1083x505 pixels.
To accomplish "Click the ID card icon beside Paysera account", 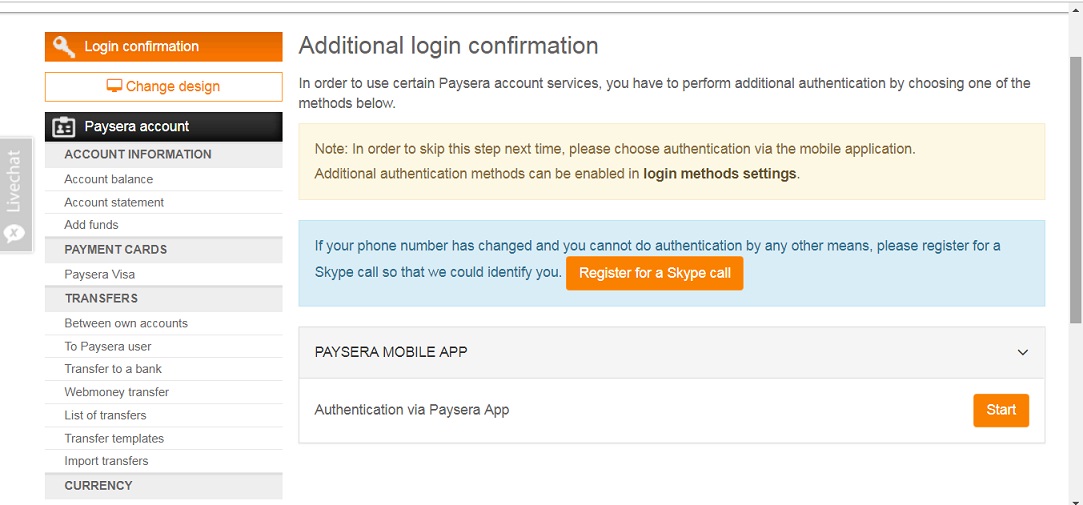I will click(64, 127).
